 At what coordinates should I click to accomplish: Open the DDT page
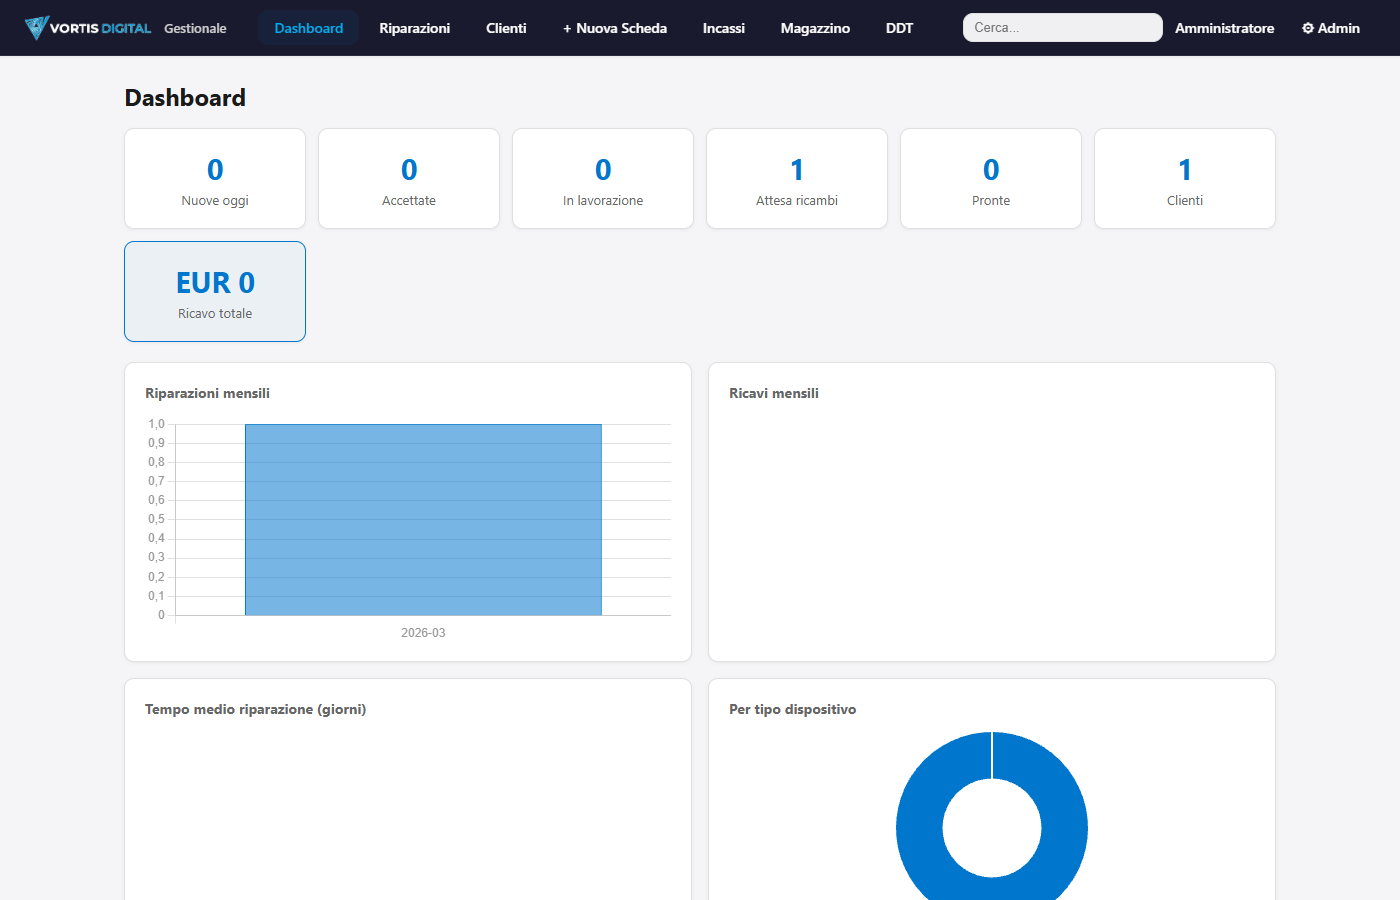click(898, 28)
